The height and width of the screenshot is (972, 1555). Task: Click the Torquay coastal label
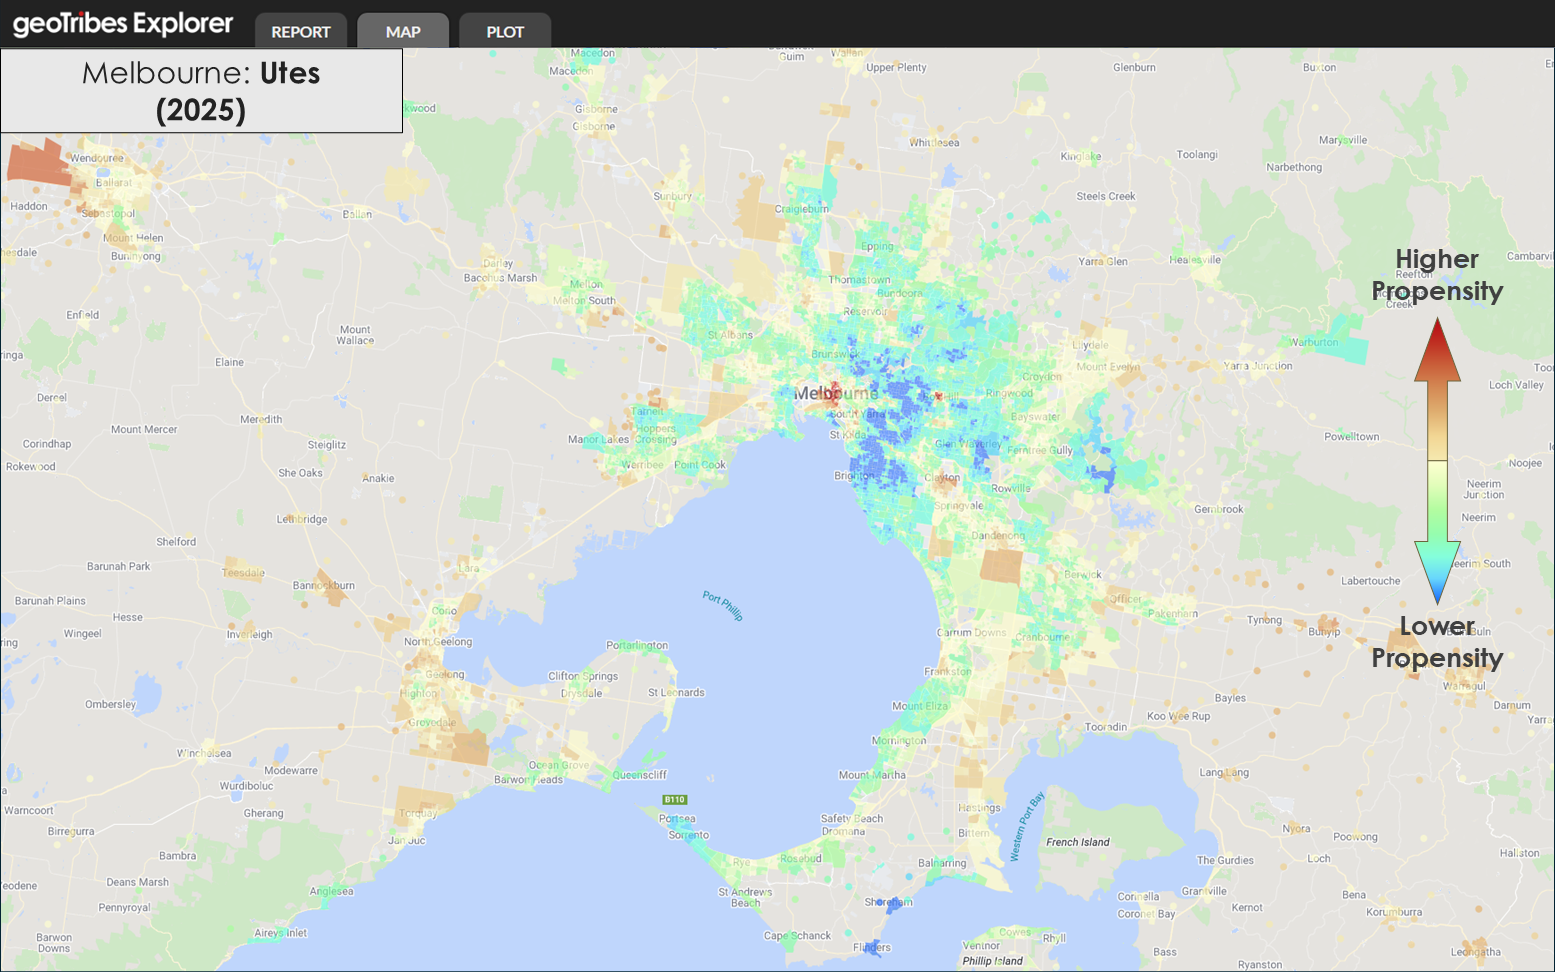[x=418, y=813]
